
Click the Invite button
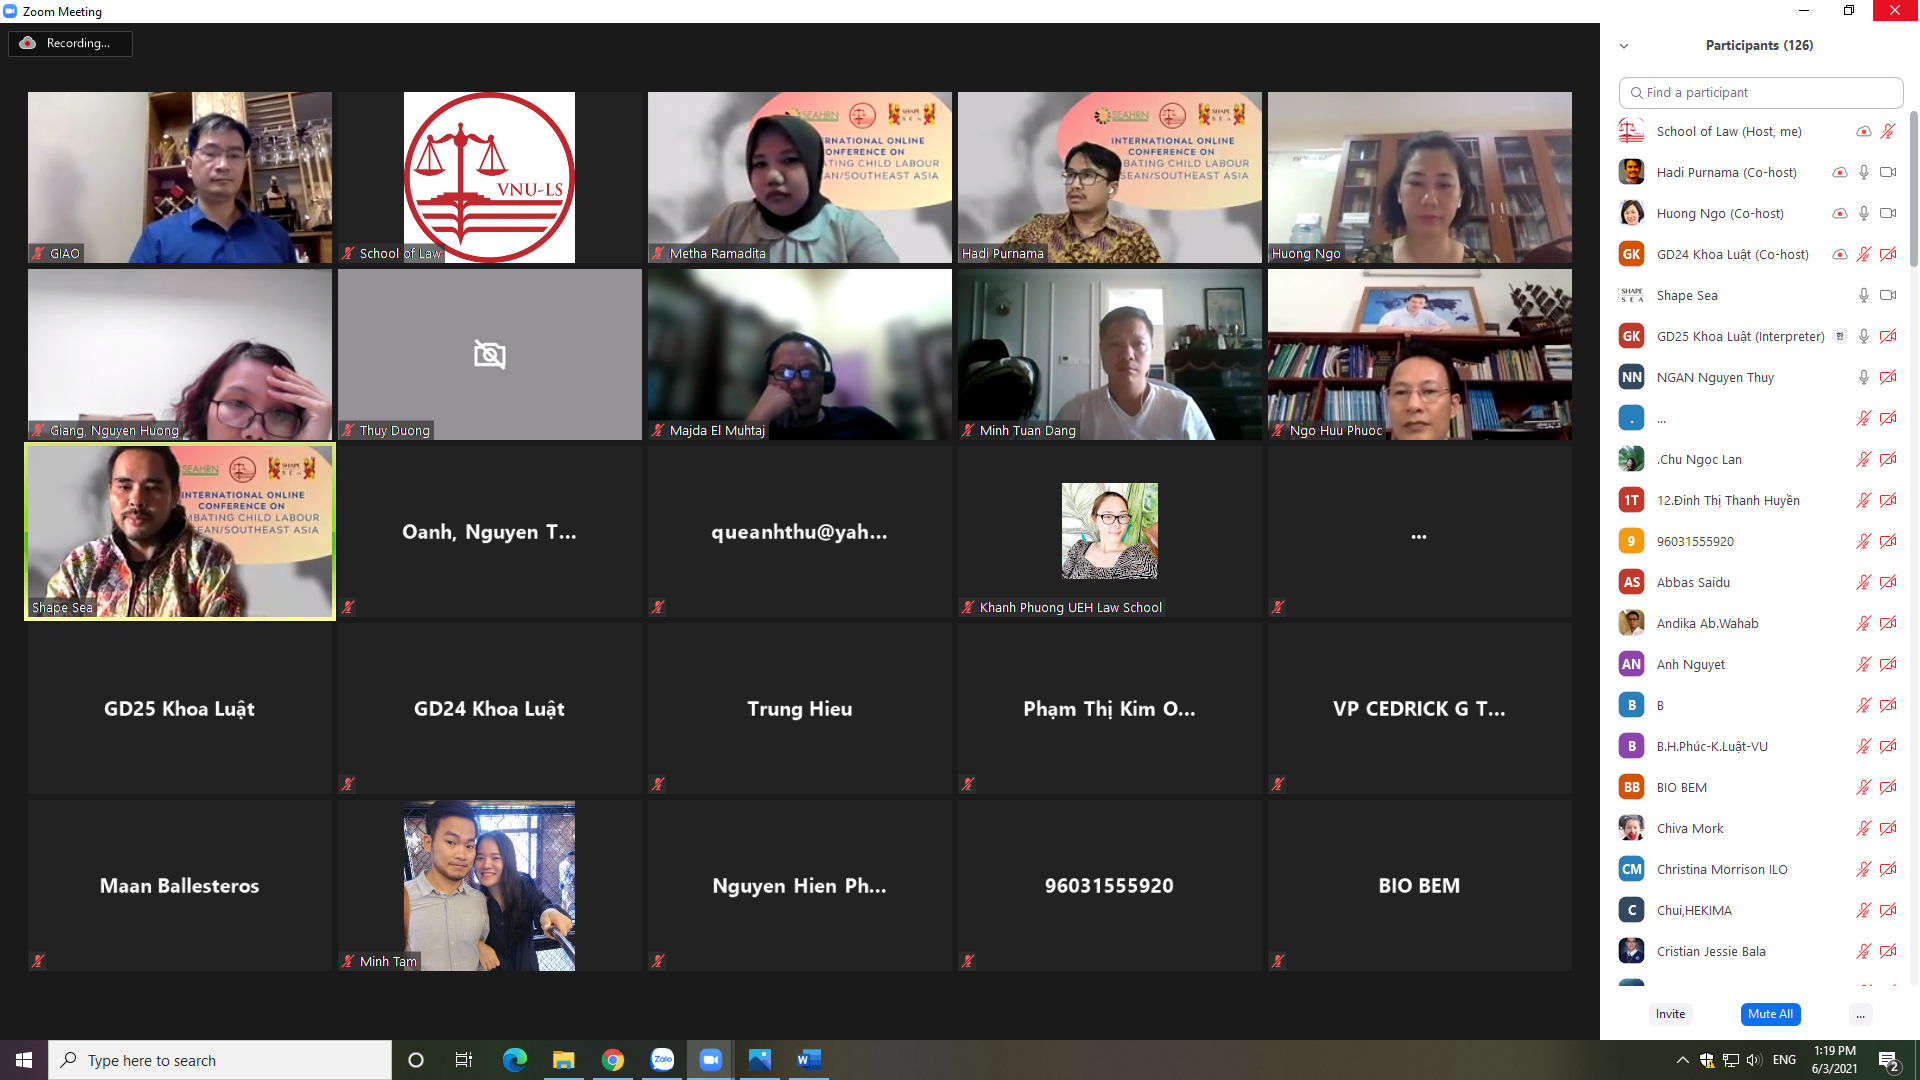tap(1670, 1014)
